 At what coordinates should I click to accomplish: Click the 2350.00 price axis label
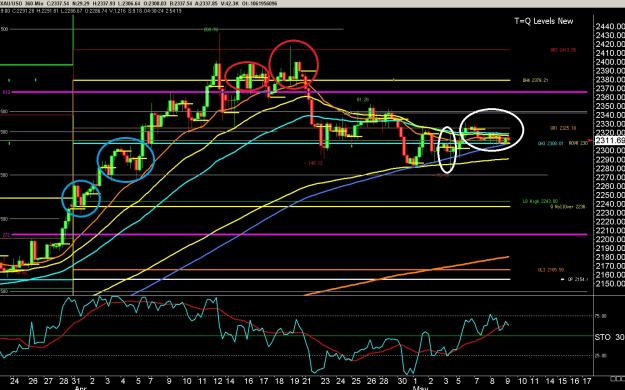610,106
